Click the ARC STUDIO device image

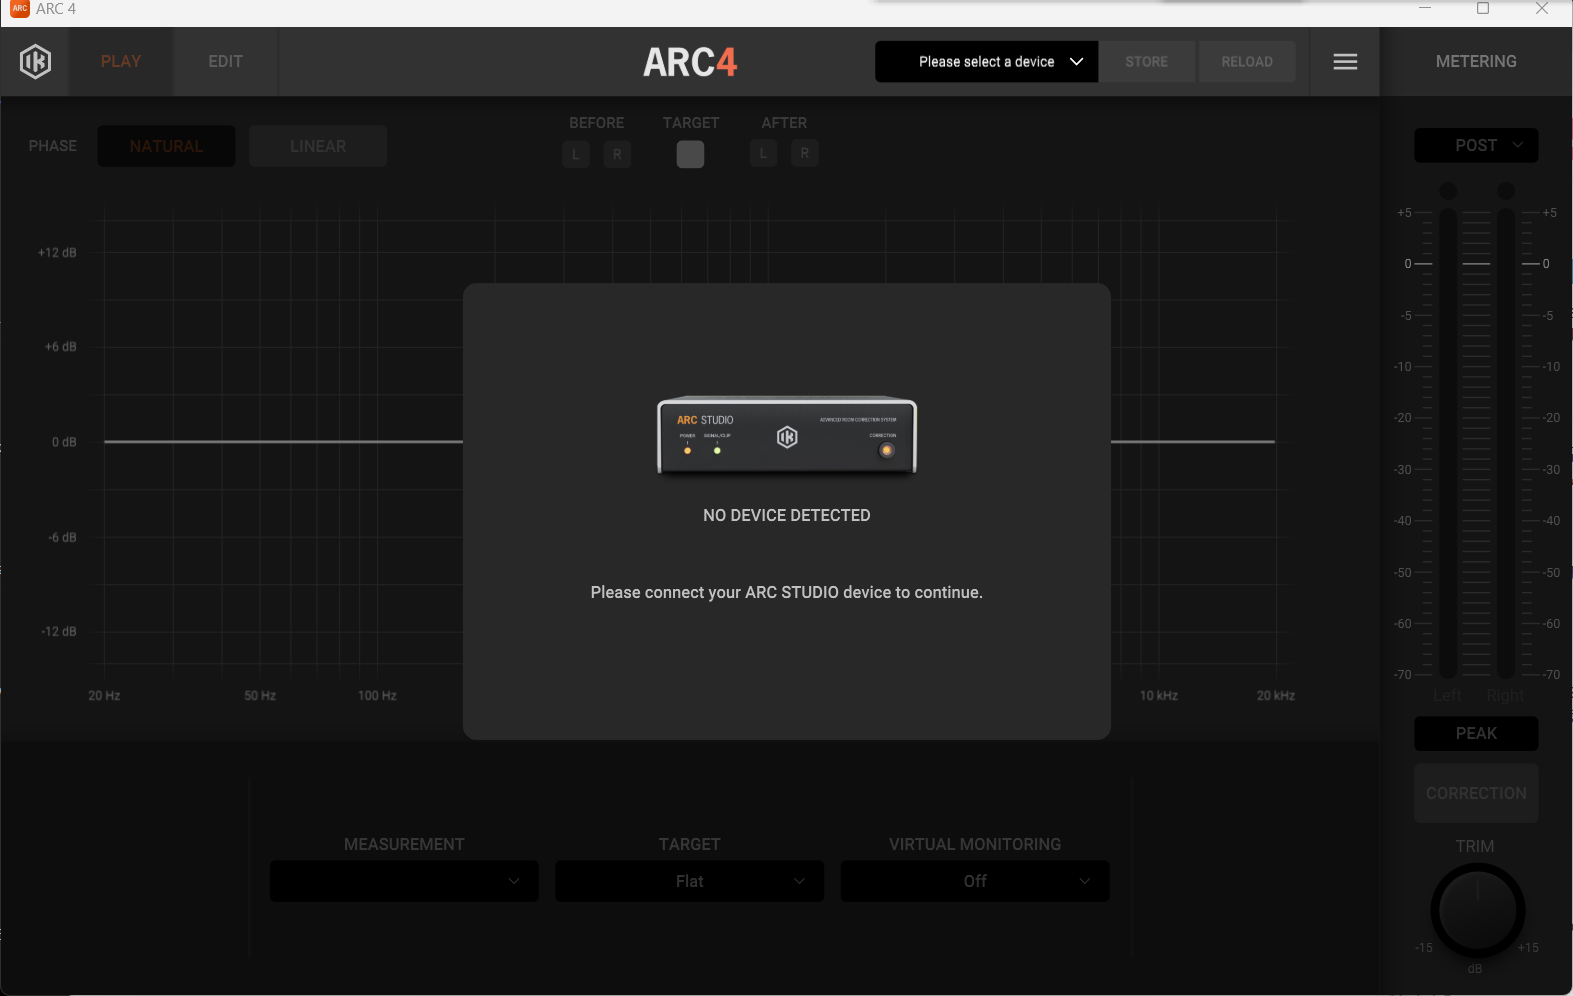click(x=787, y=437)
